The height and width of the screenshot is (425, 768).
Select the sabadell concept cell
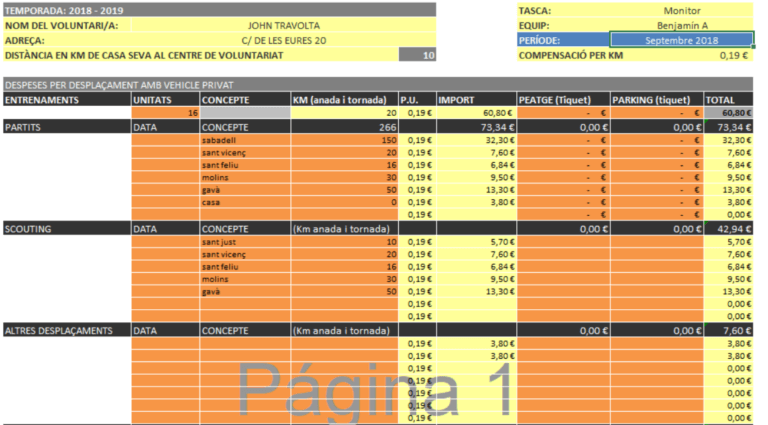(244, 141)
